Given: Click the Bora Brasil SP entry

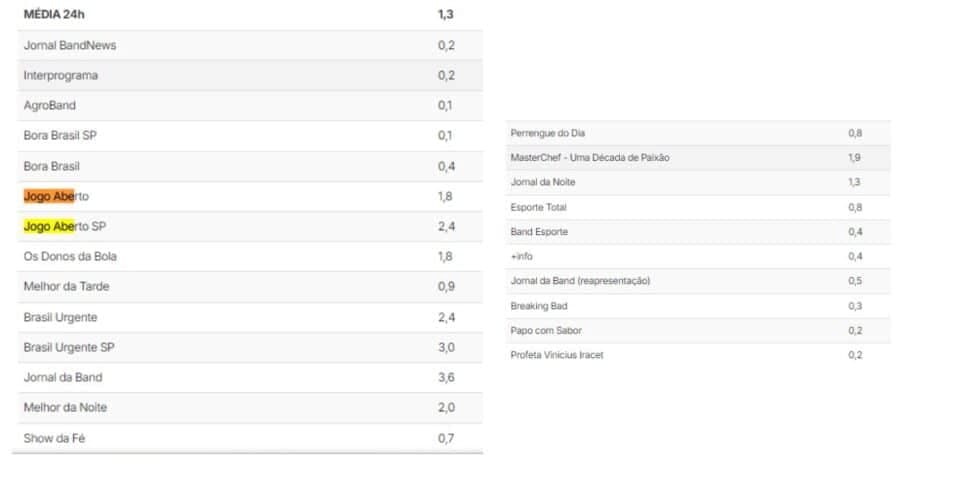Looking at the screenshot, I should 250,136.
